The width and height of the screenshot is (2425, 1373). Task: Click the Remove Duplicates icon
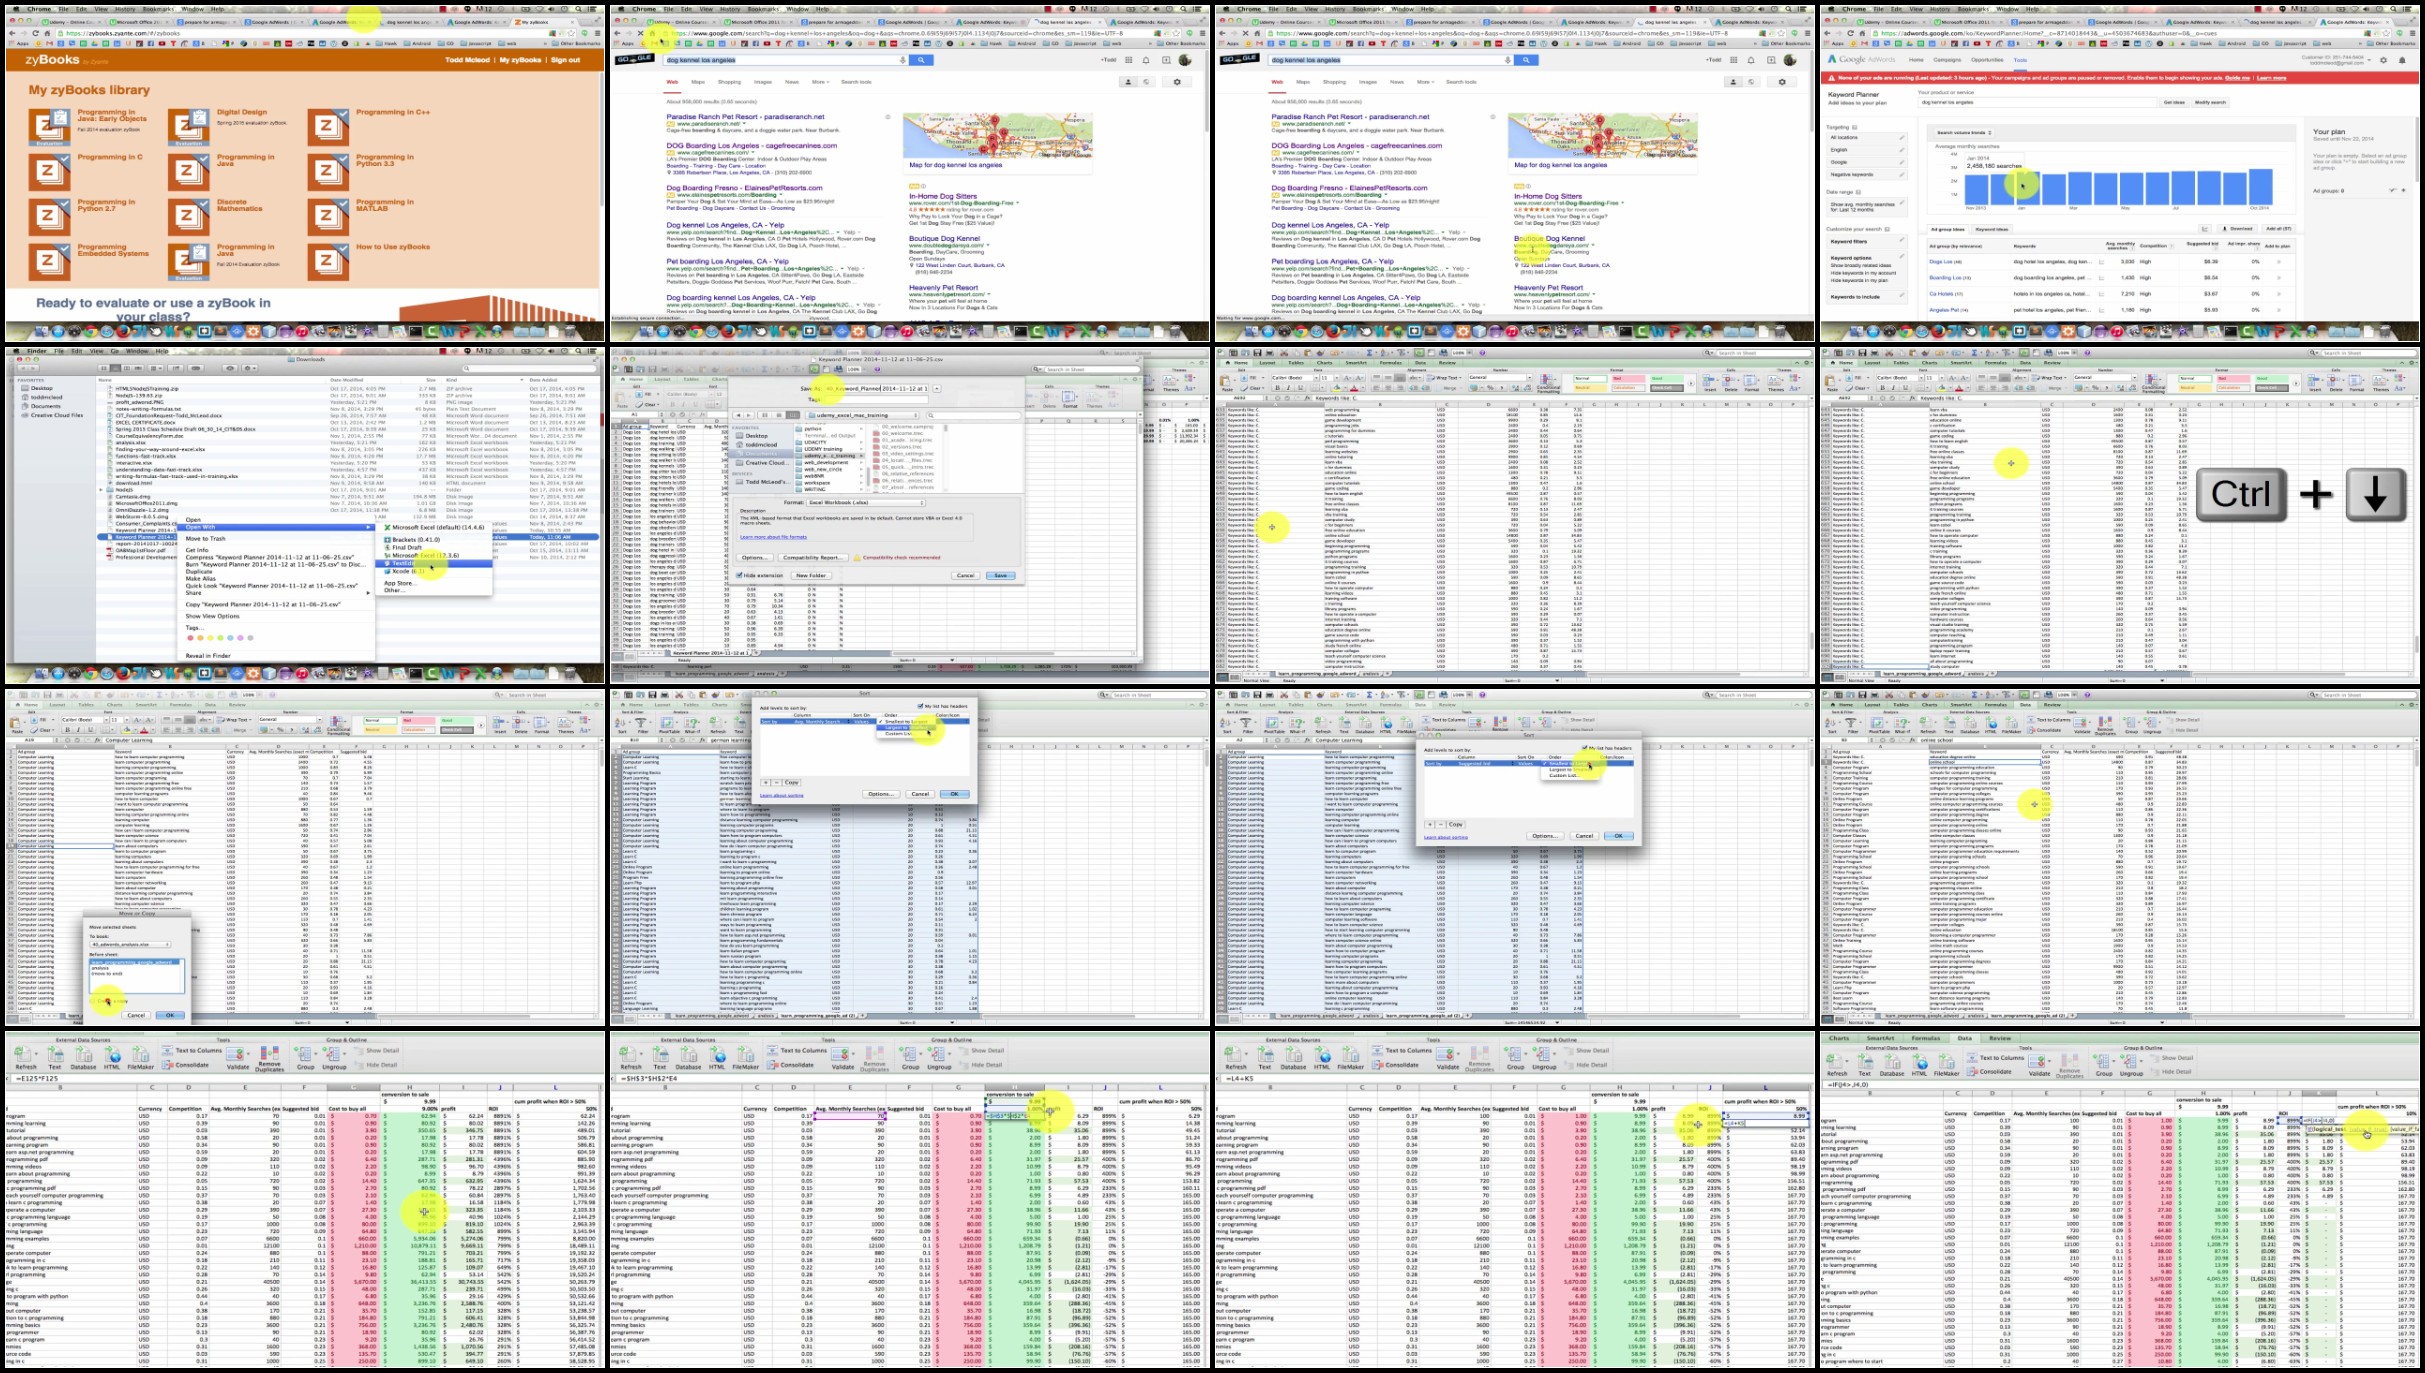click(x=271, y=1052)
